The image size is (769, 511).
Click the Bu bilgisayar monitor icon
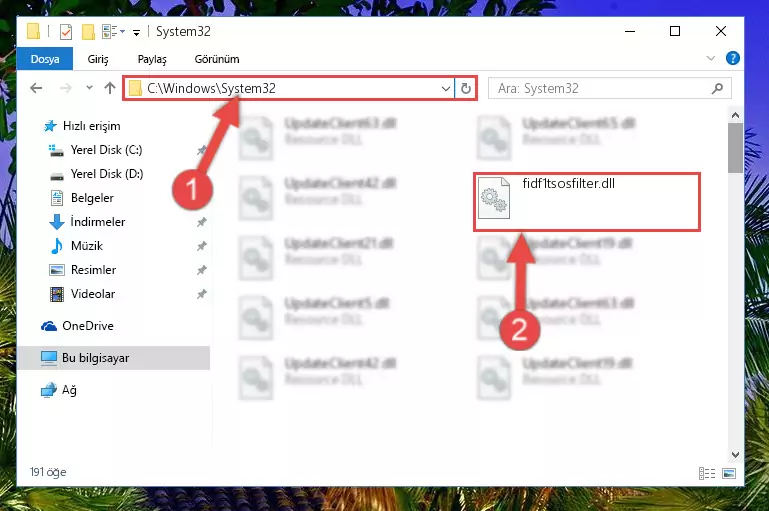[49, 358]
